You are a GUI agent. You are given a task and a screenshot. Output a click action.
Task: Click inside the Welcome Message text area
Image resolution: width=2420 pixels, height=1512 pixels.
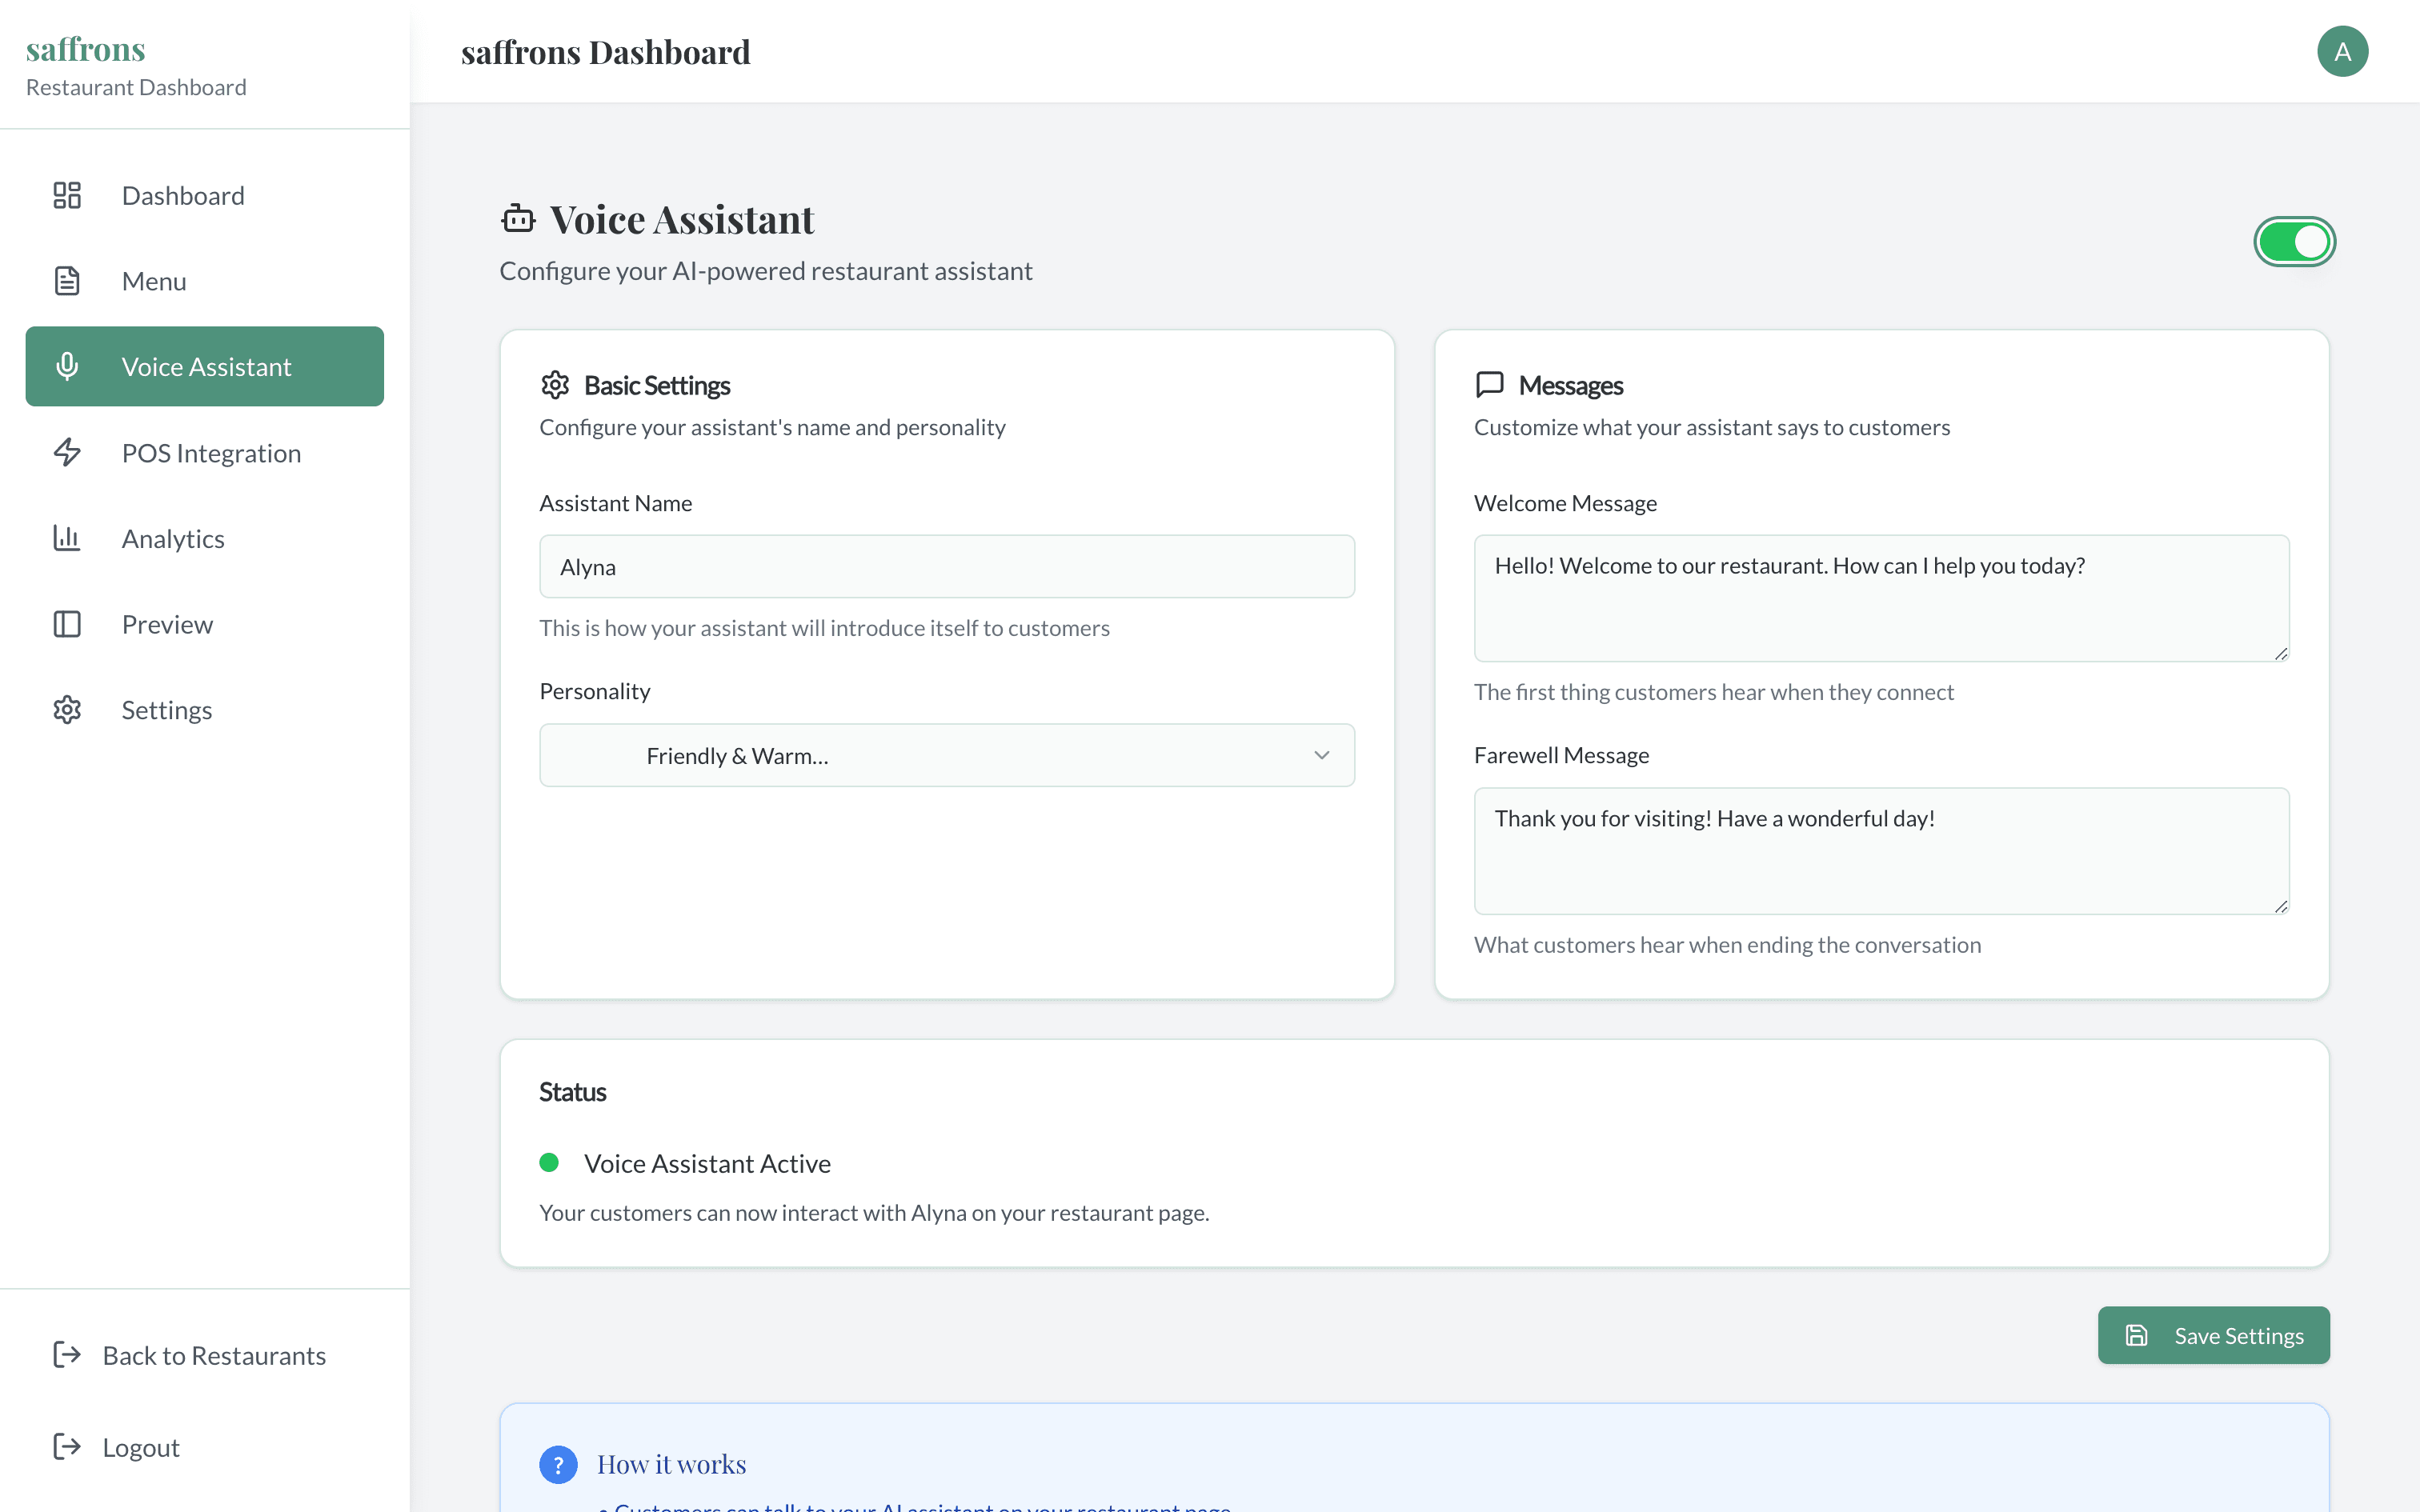tap(1880, 598)
